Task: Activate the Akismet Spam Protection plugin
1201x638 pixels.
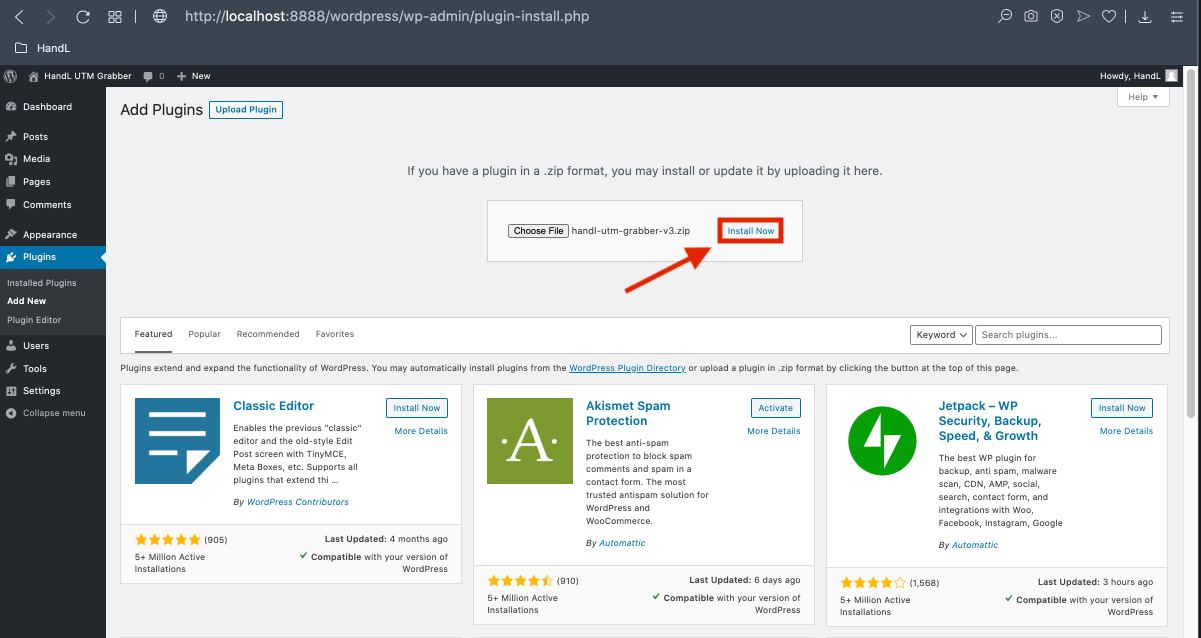Action: pos(775,408)
